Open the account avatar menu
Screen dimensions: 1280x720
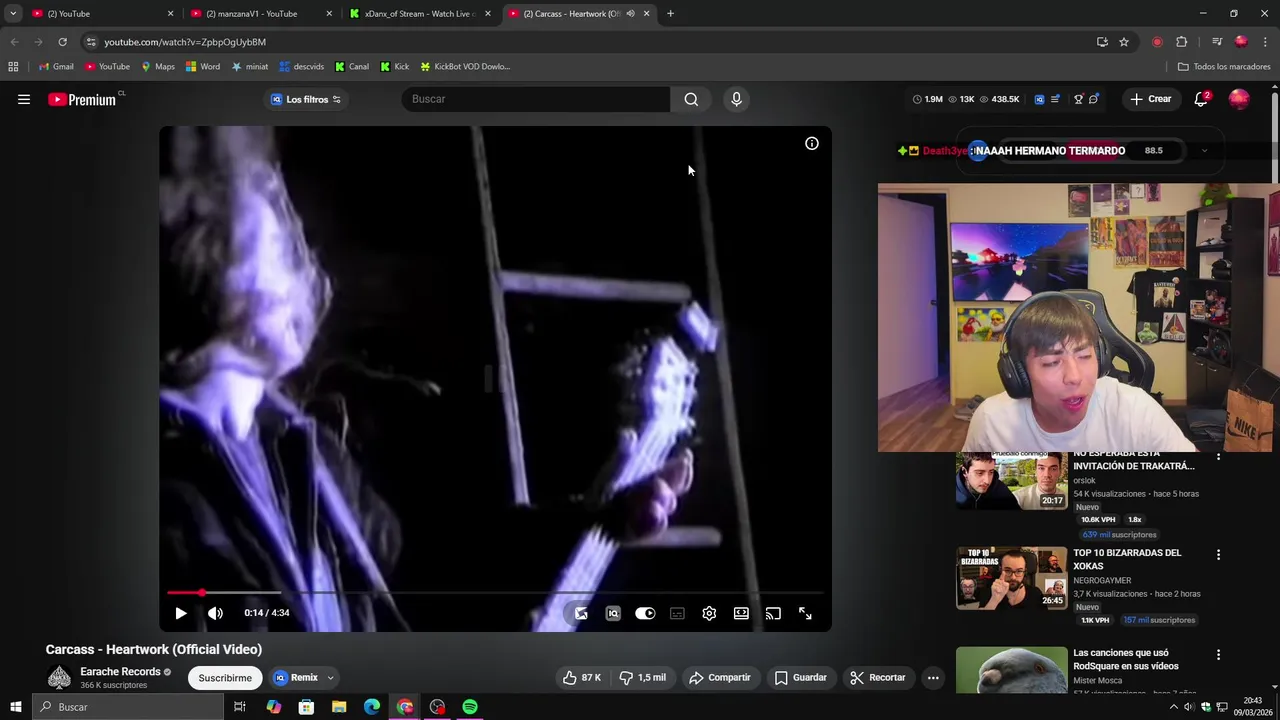(x=1239, y=99)
